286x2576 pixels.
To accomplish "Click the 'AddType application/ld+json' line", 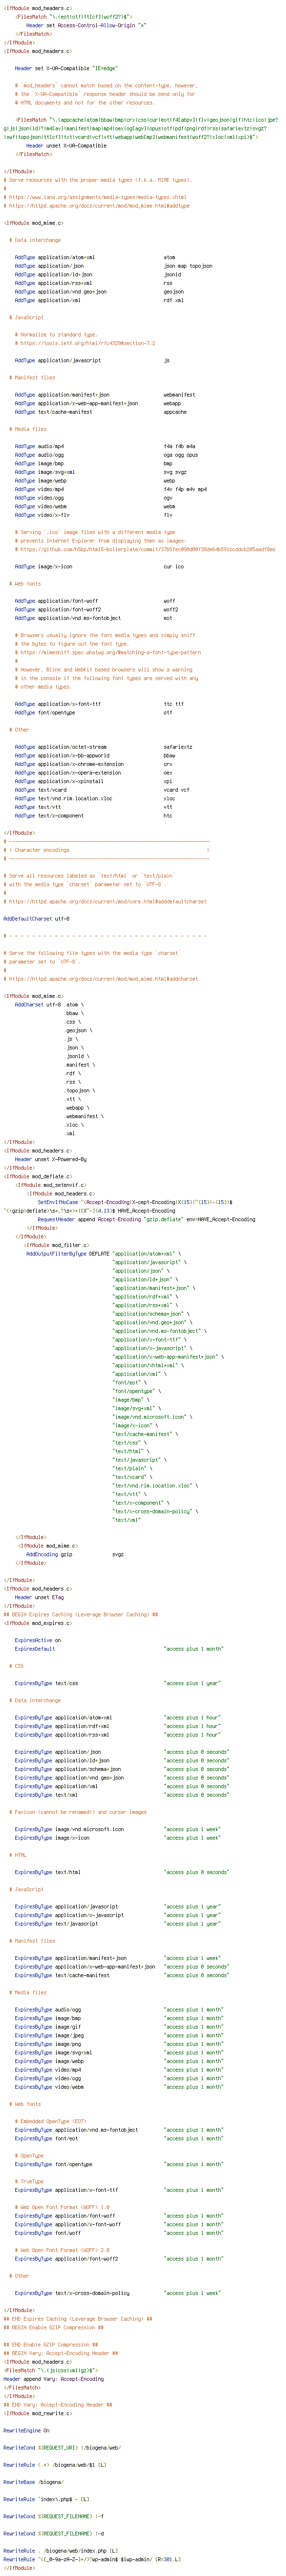I will coord(98,274).
